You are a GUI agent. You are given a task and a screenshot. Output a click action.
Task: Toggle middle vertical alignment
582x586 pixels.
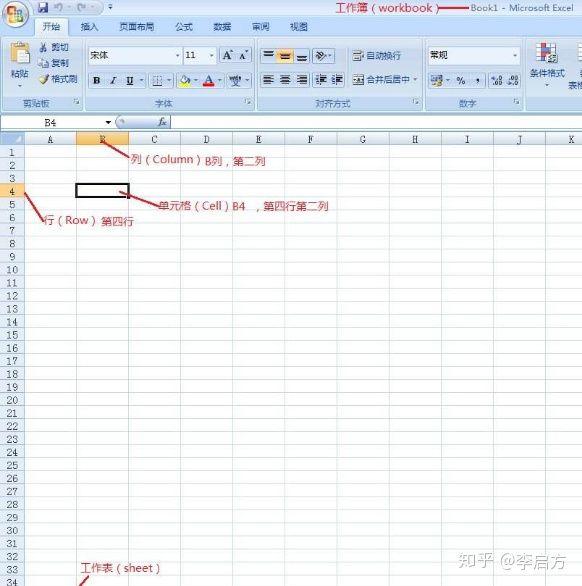(x=285, y=56)
